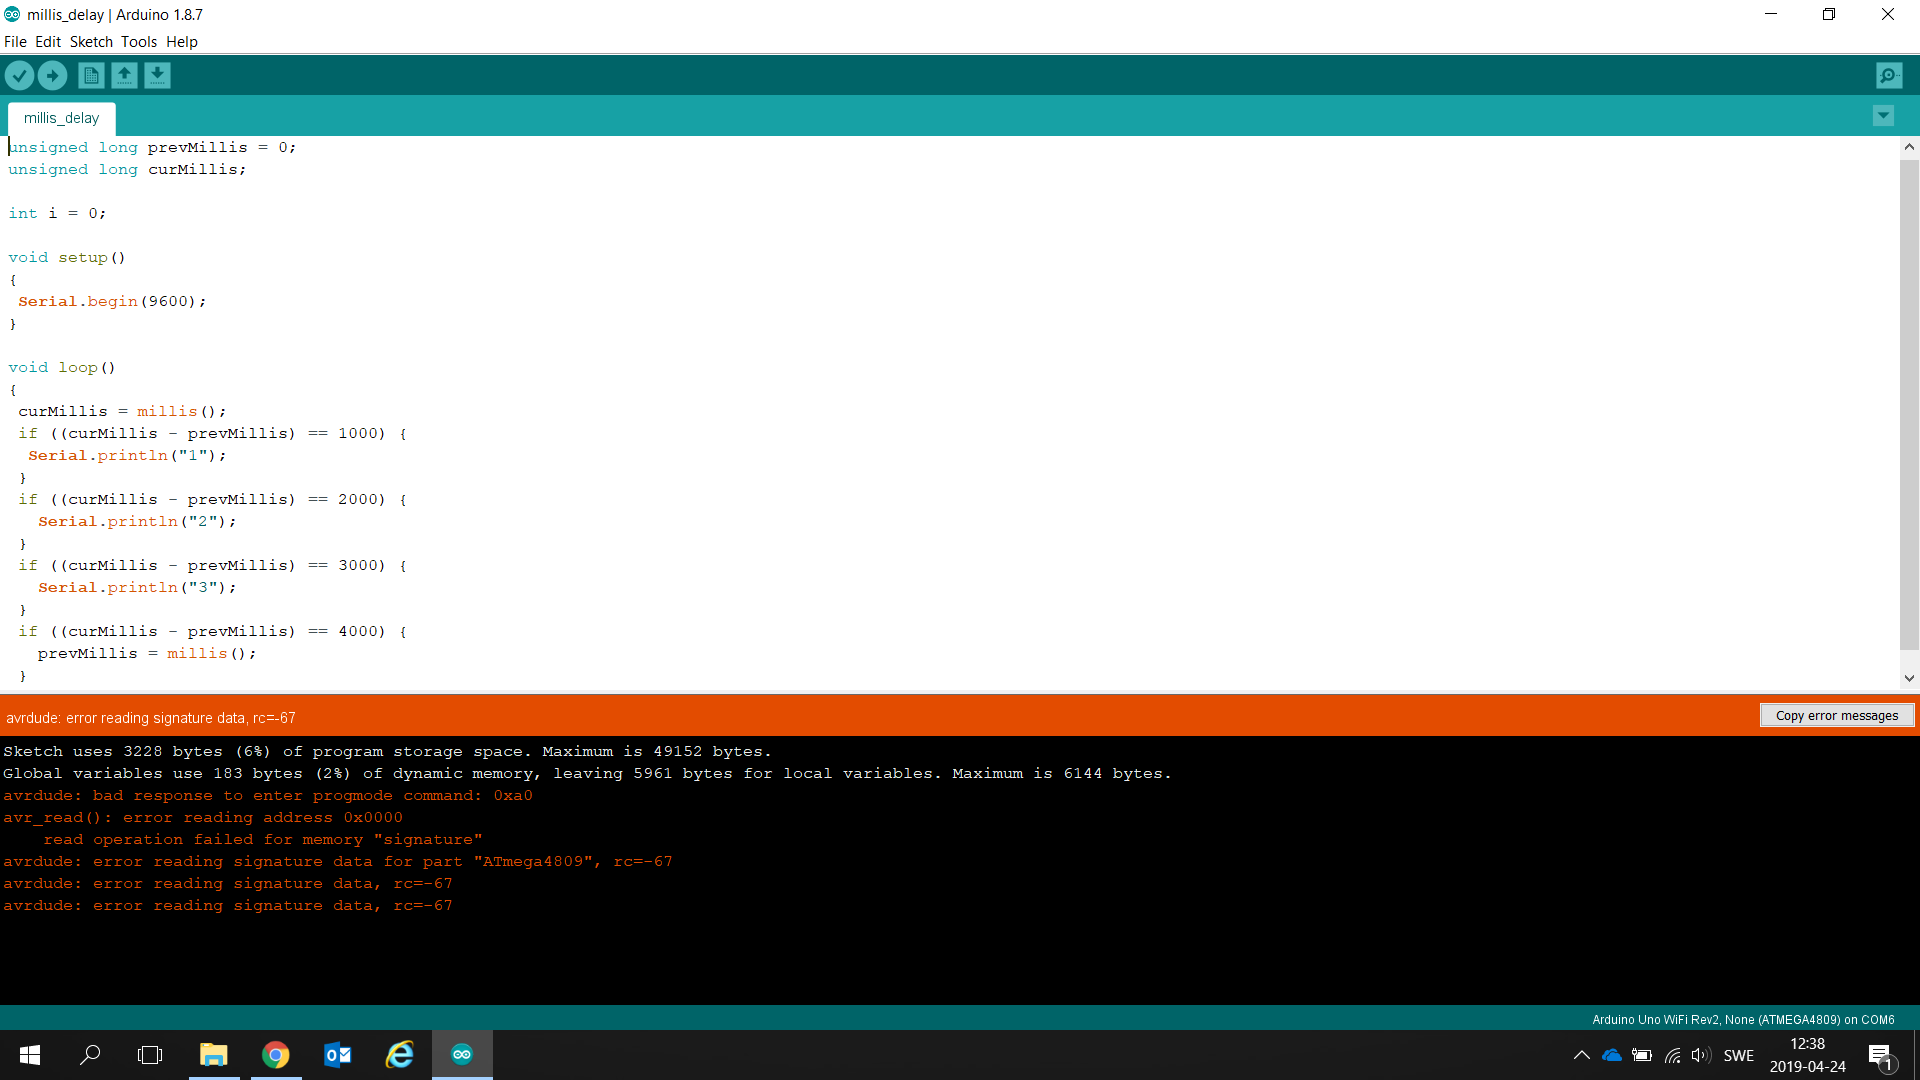
Task: Open the Tools menu
Action: 138,42
